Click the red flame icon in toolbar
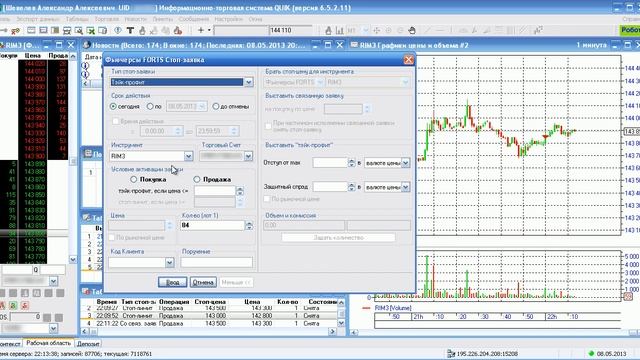The height and width of the screenshot is (360, 640). (x=178, y=31)
